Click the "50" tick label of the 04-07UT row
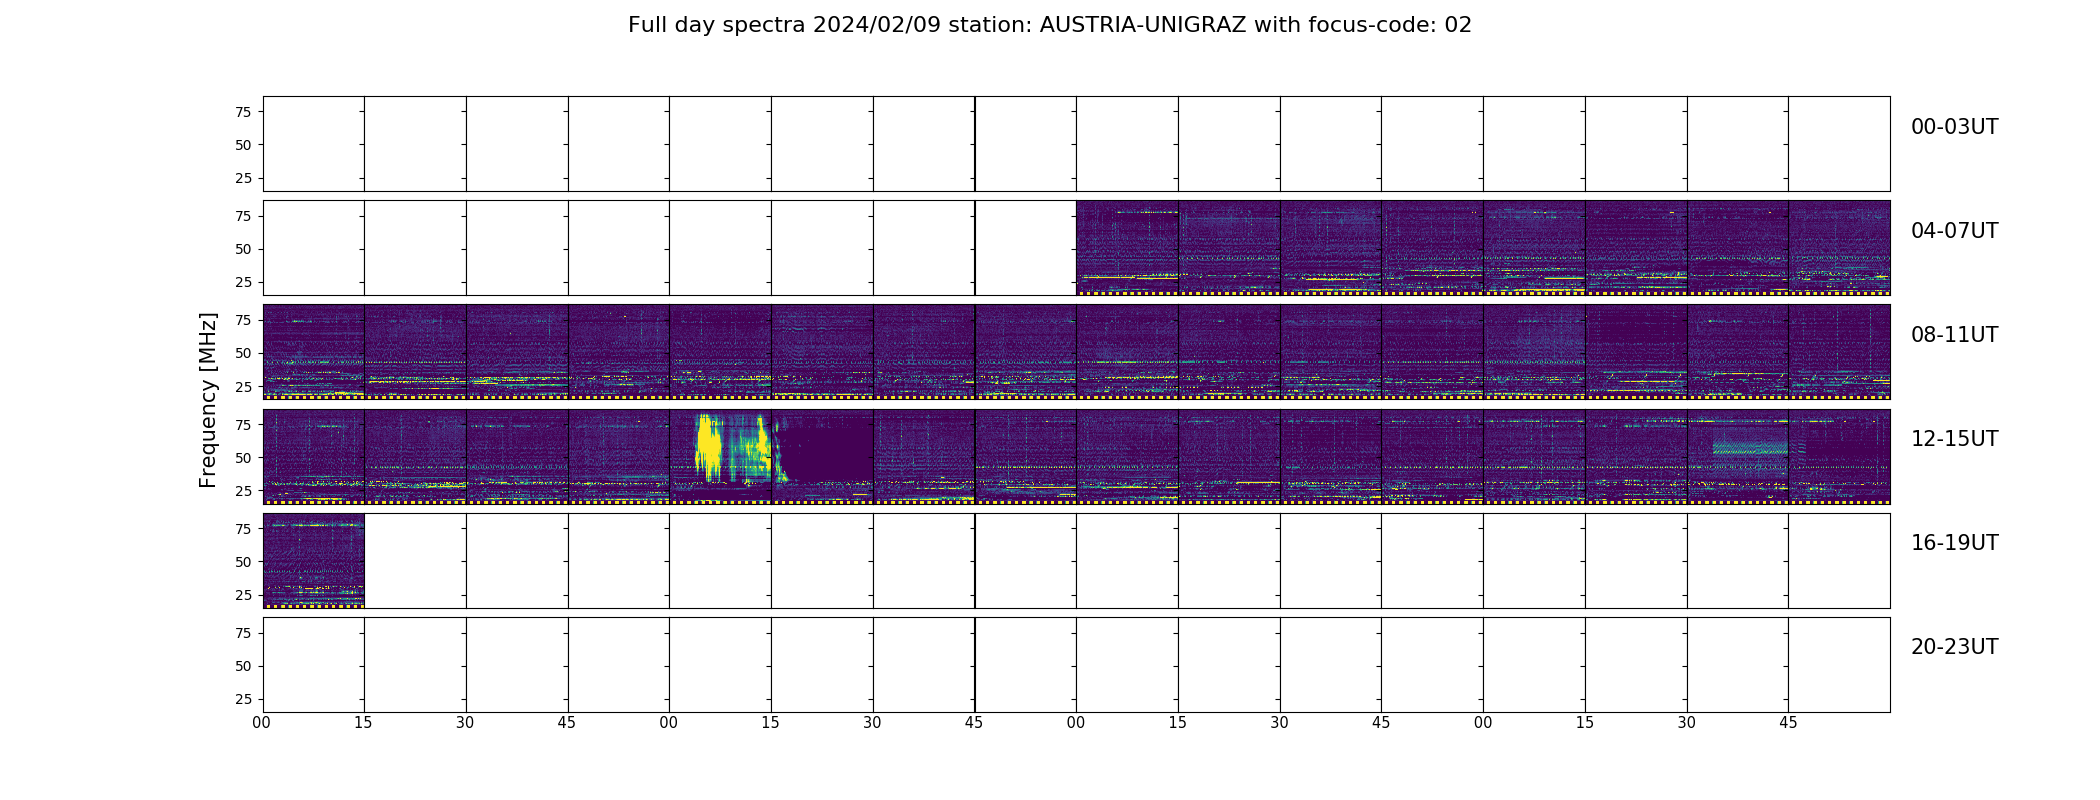2100x800 pixels. 243,249
